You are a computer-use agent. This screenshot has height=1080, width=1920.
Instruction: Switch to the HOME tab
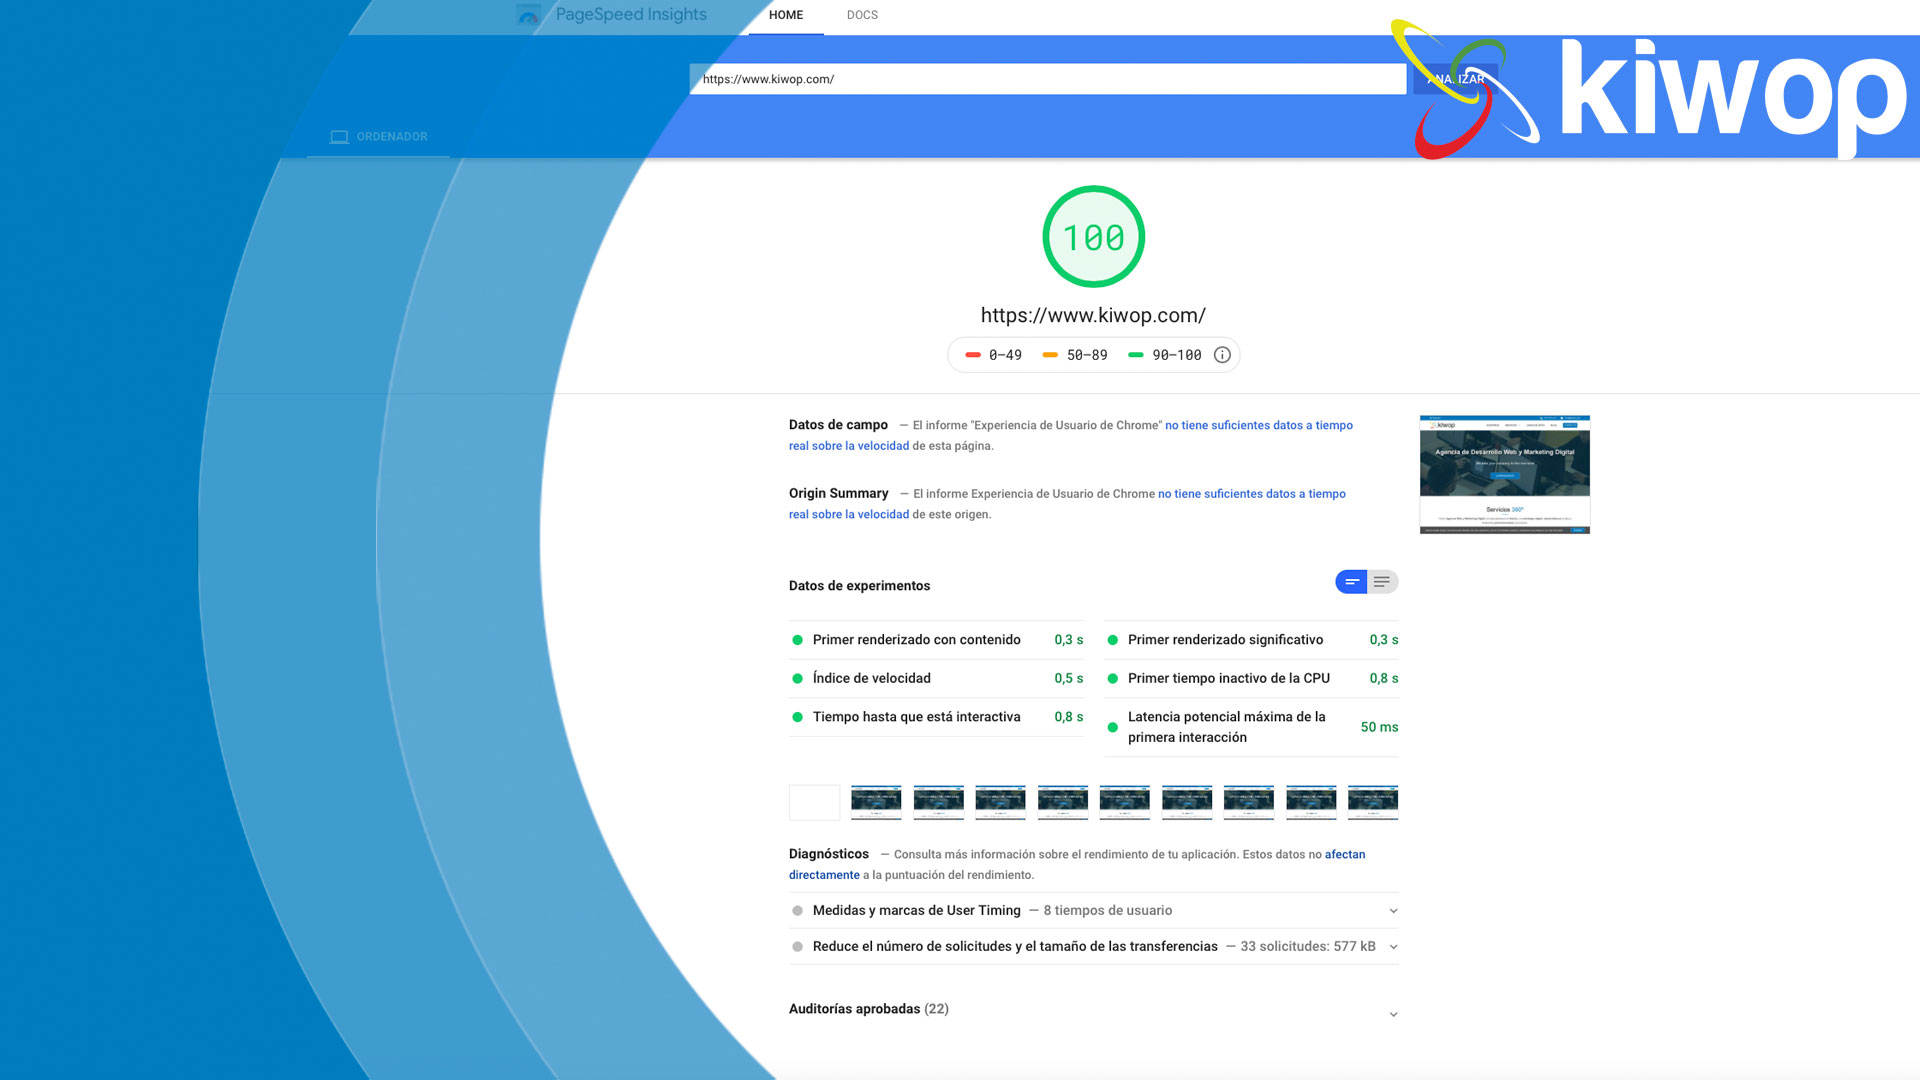[x=786, y=16]
